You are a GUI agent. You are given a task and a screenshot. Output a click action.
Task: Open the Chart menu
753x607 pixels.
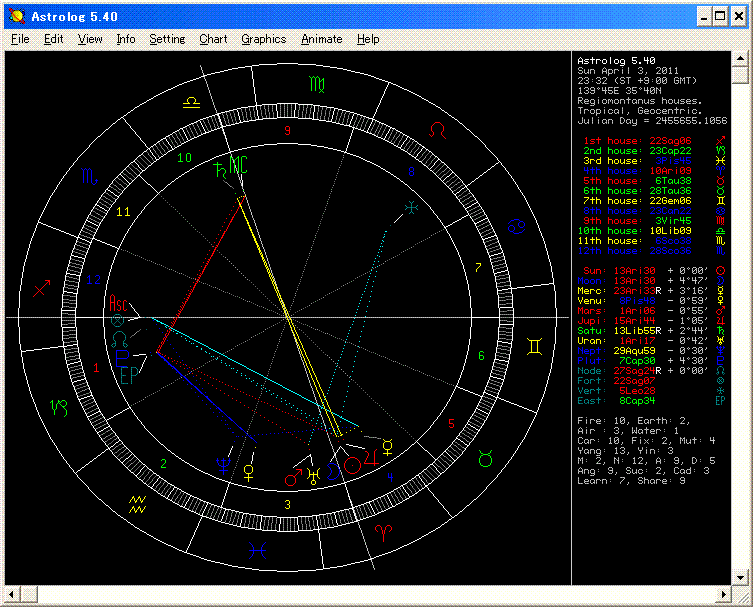pos(213,39)
